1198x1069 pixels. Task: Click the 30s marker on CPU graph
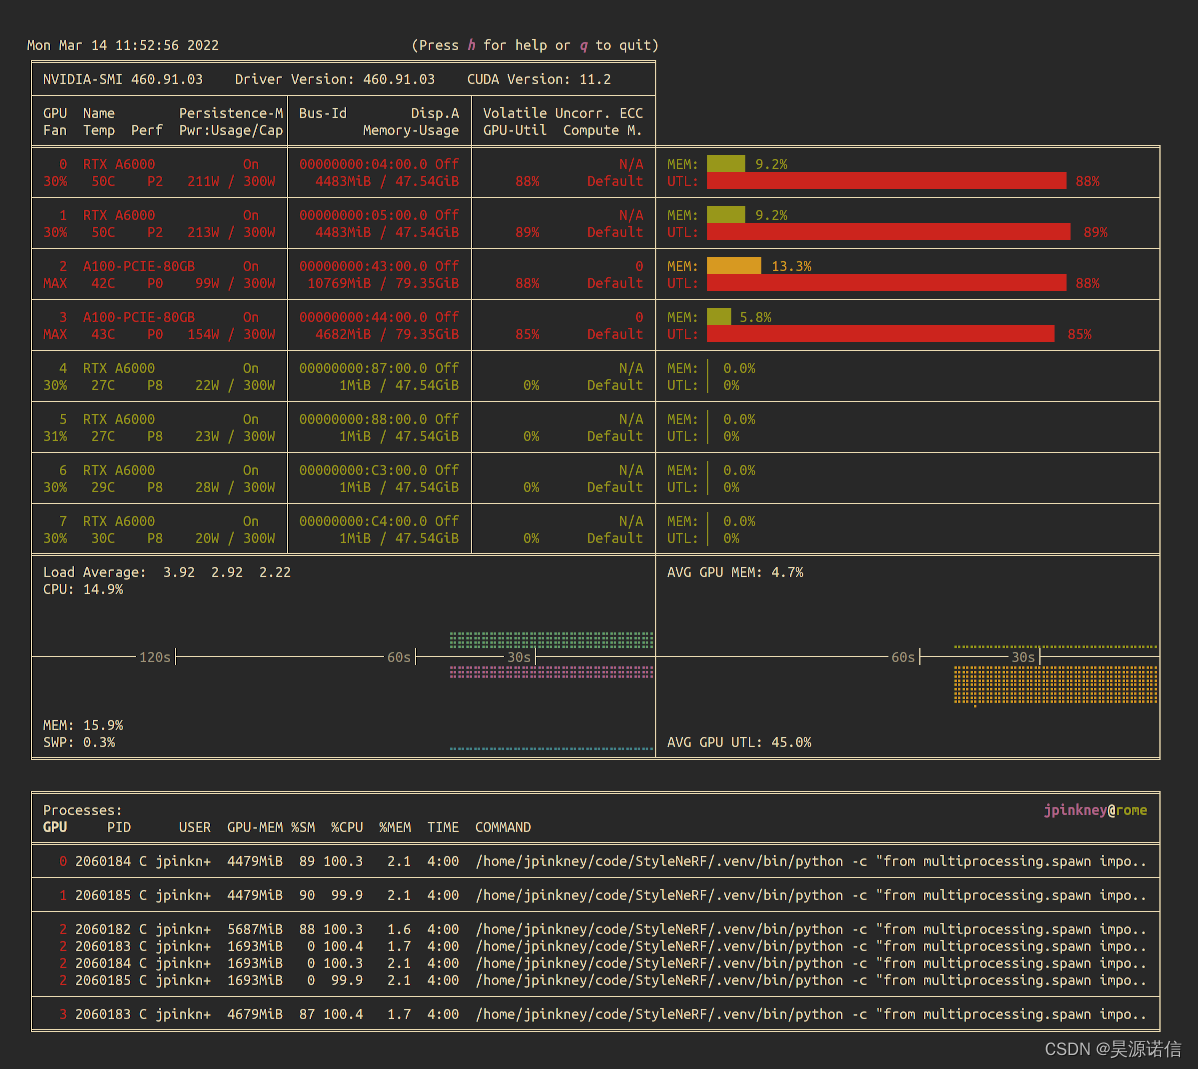click(519, 657)
